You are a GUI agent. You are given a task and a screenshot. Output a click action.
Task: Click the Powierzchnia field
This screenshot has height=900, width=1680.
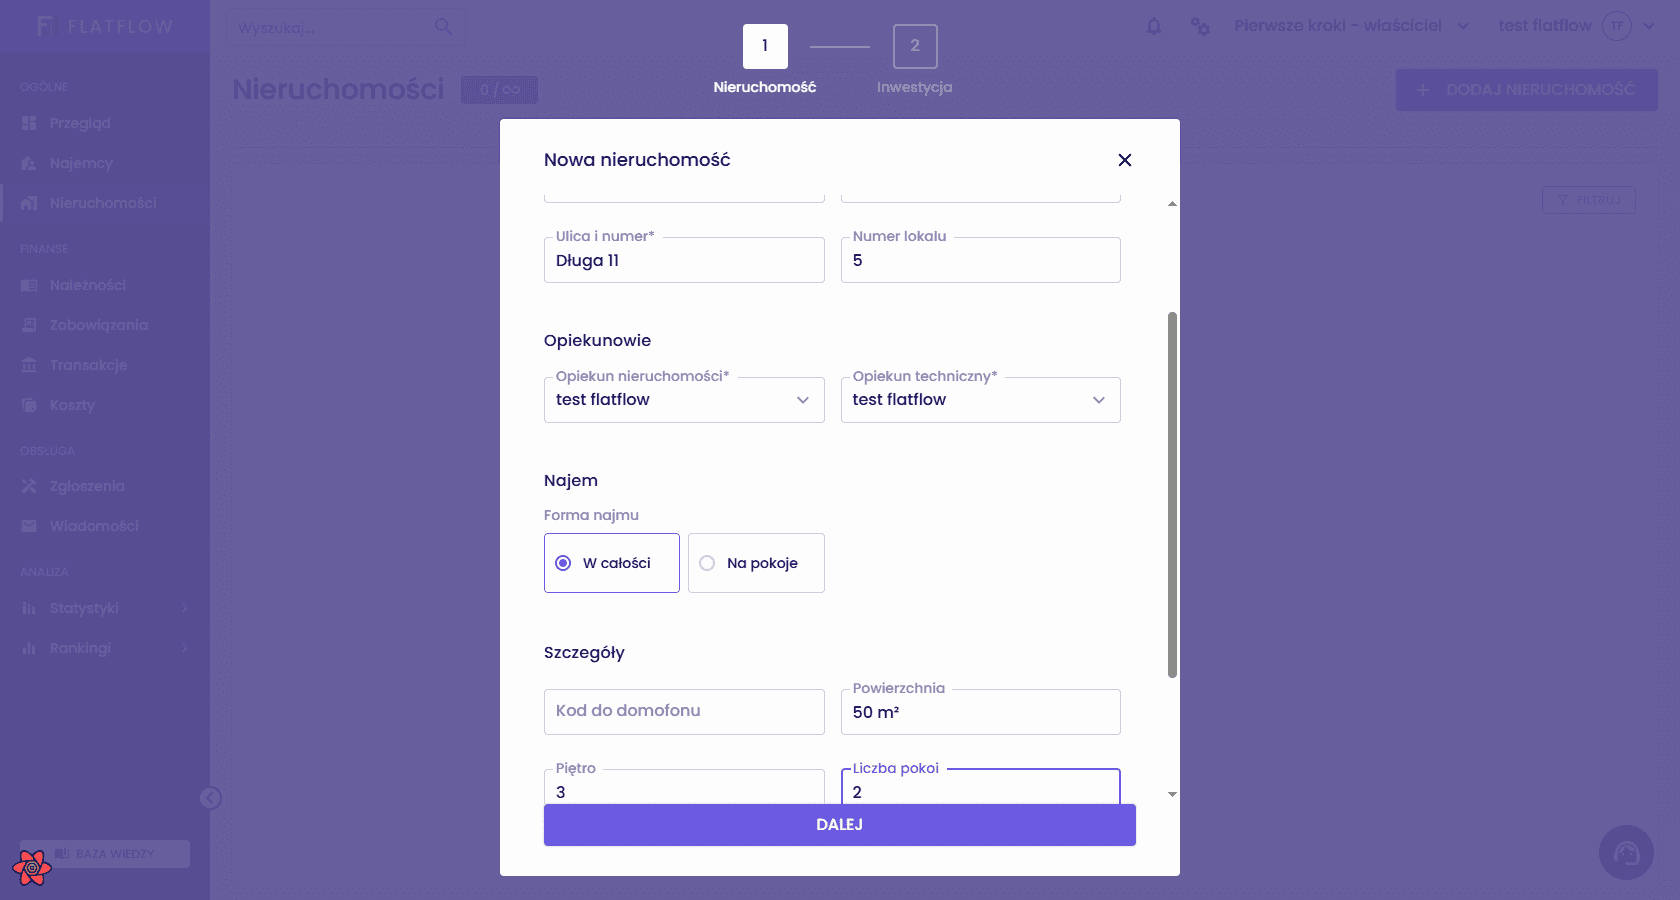pyautogui.click(x=980, y=712)
